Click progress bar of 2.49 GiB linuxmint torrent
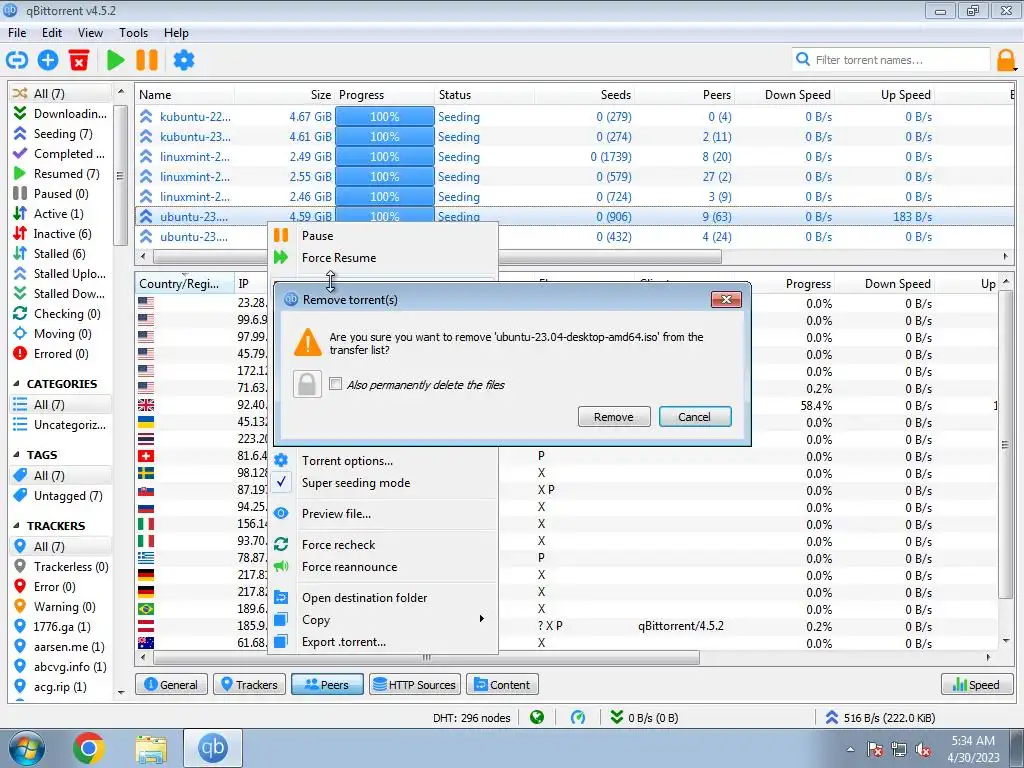Screen dimensions: 1024x768 click(x=385, y=157)
